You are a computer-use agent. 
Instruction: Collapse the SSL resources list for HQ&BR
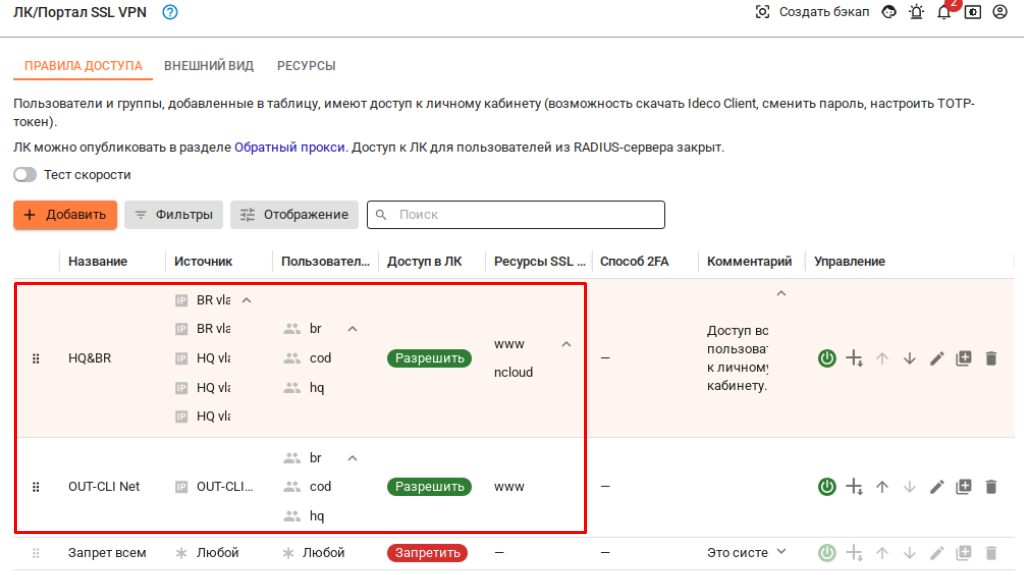(566, 344)
